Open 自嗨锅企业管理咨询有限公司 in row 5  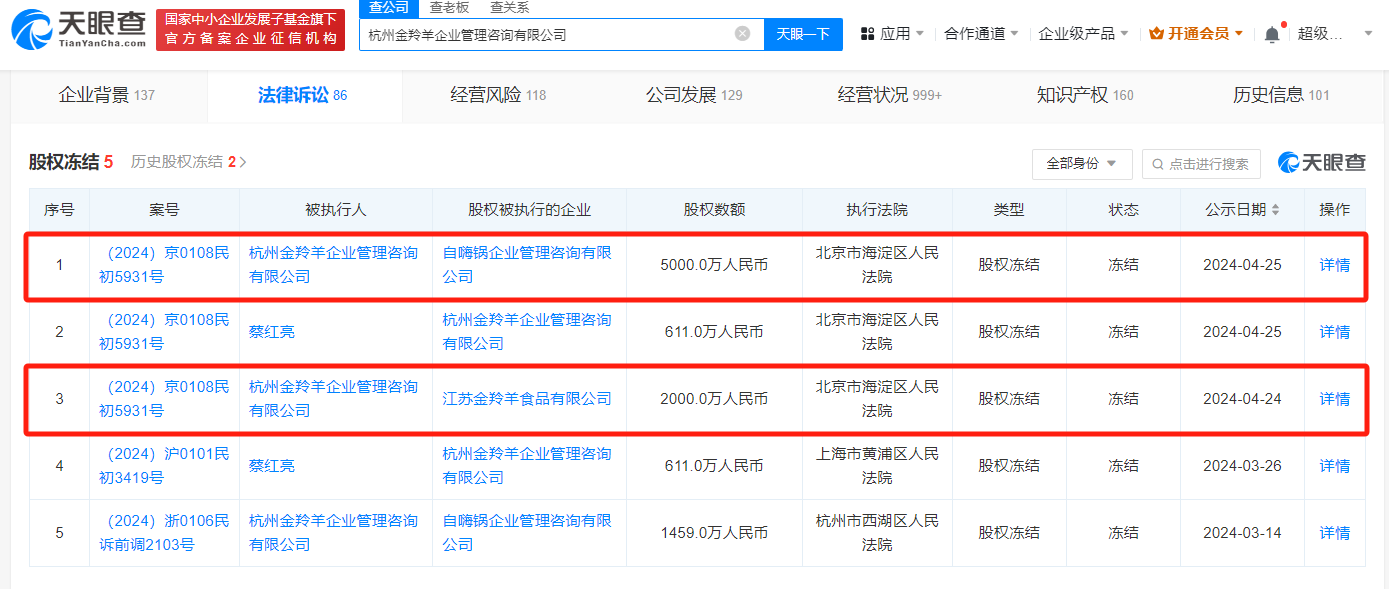527,533
